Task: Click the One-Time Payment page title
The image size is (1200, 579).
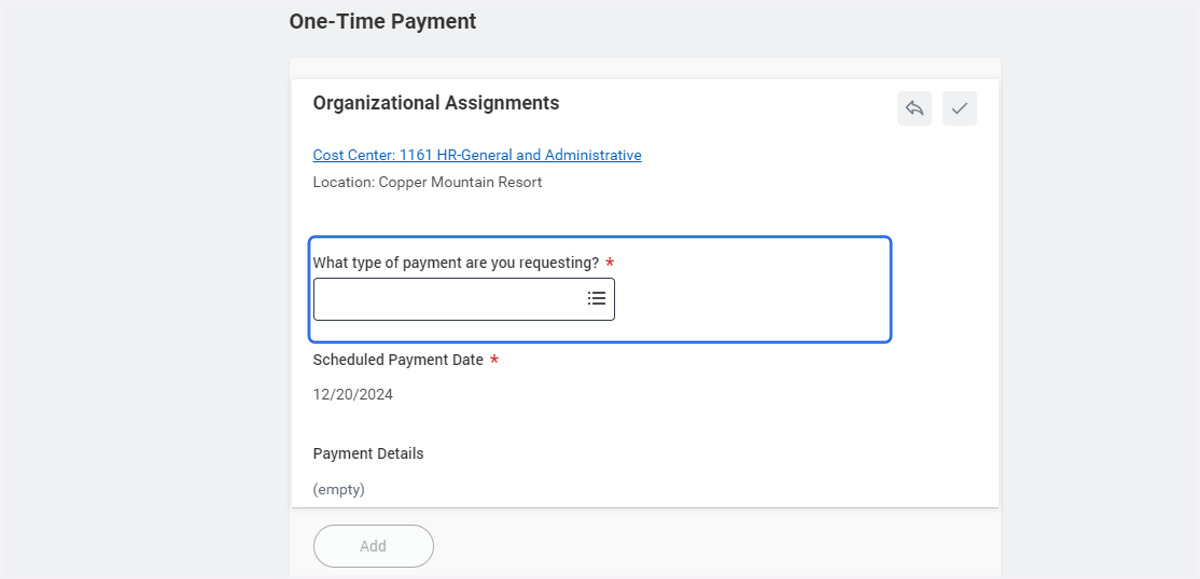Action: 383,21
